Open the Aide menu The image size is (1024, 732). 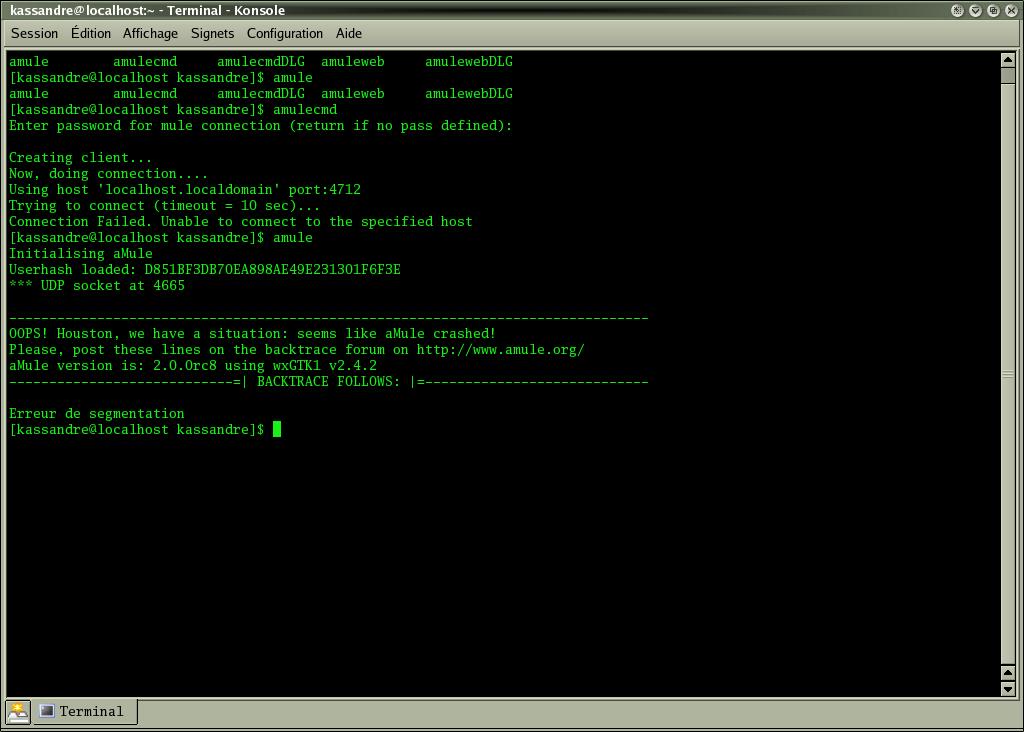point(349,33)
